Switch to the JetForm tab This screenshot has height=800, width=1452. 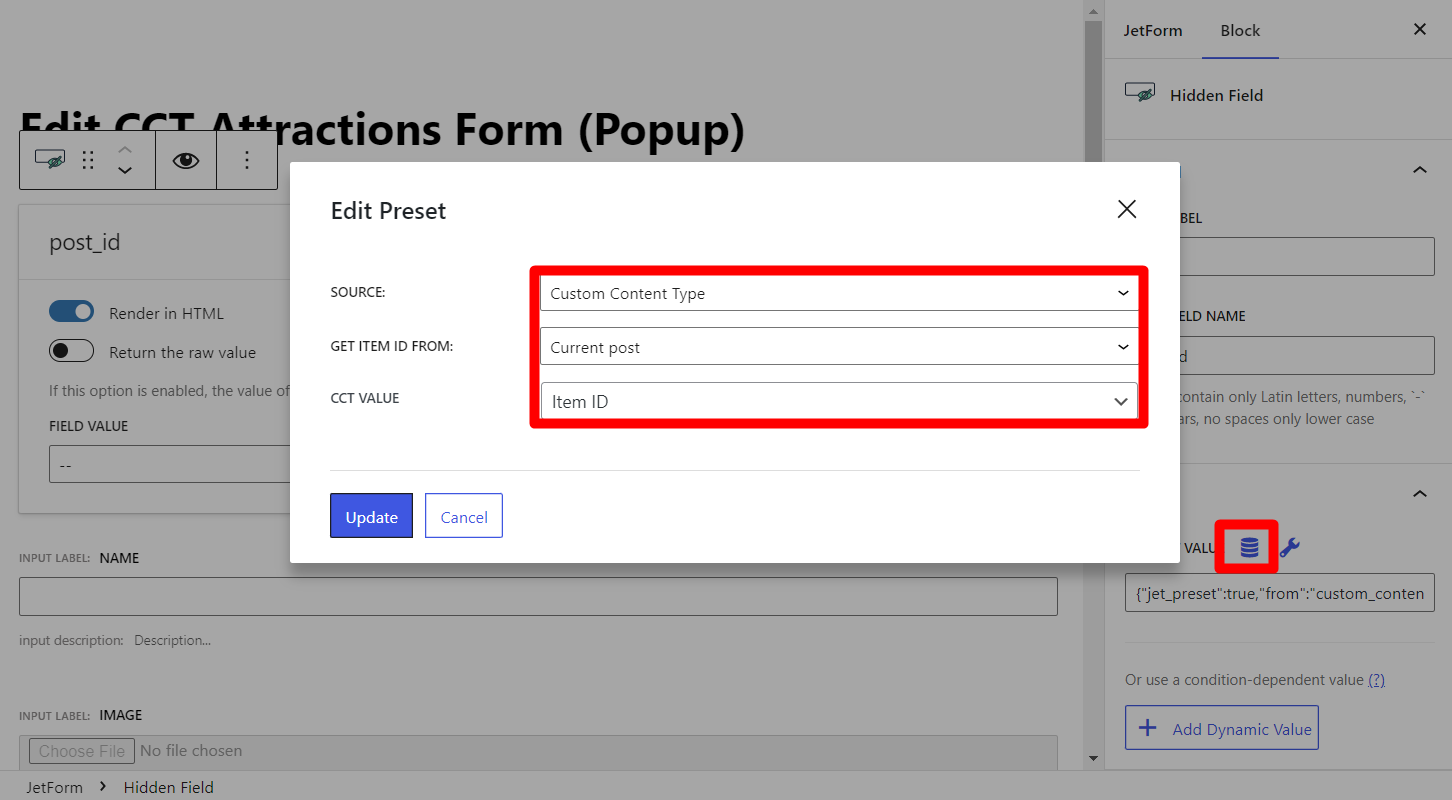tap(1152, 30)
